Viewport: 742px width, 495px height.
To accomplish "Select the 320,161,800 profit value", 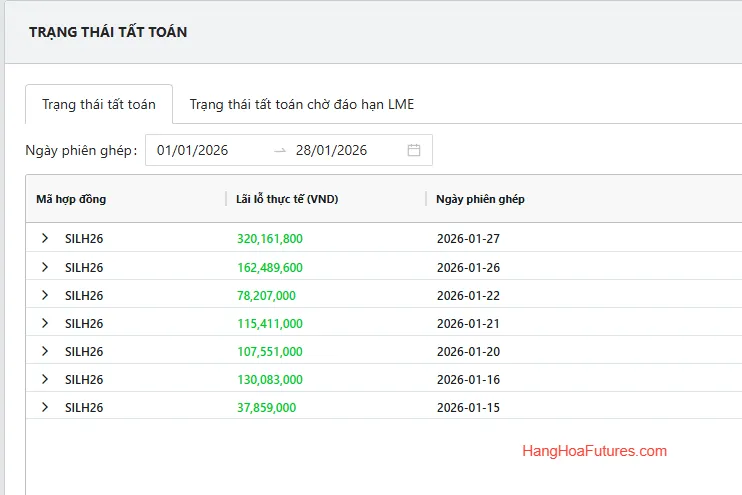I will coord(269,239).
